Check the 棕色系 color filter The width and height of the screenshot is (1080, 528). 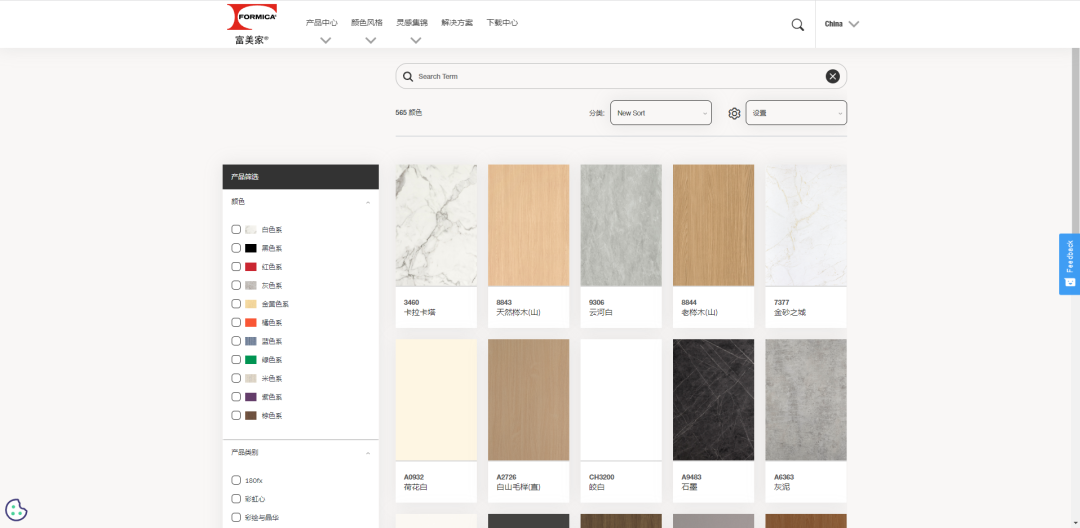pos(236,415)
